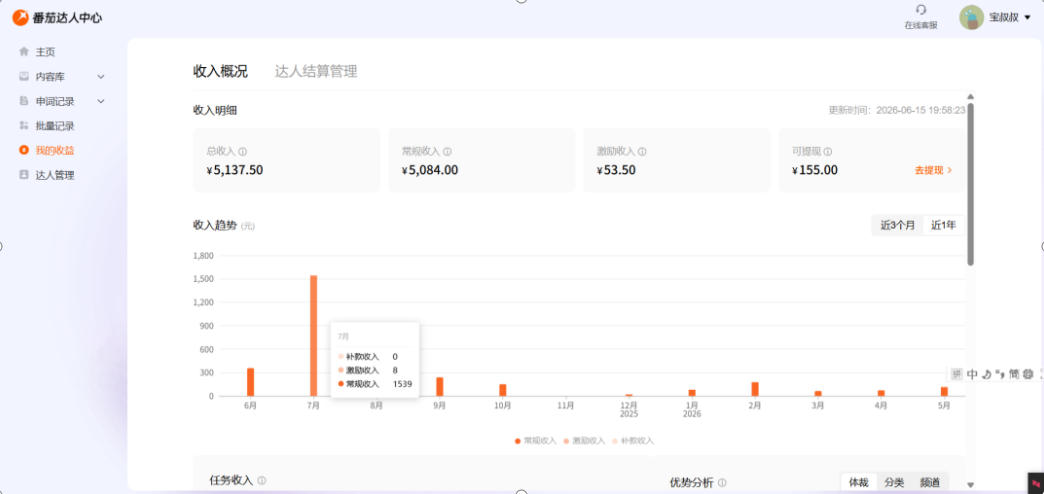Select the 体裁 tab in 优势分析

[859, 483]
